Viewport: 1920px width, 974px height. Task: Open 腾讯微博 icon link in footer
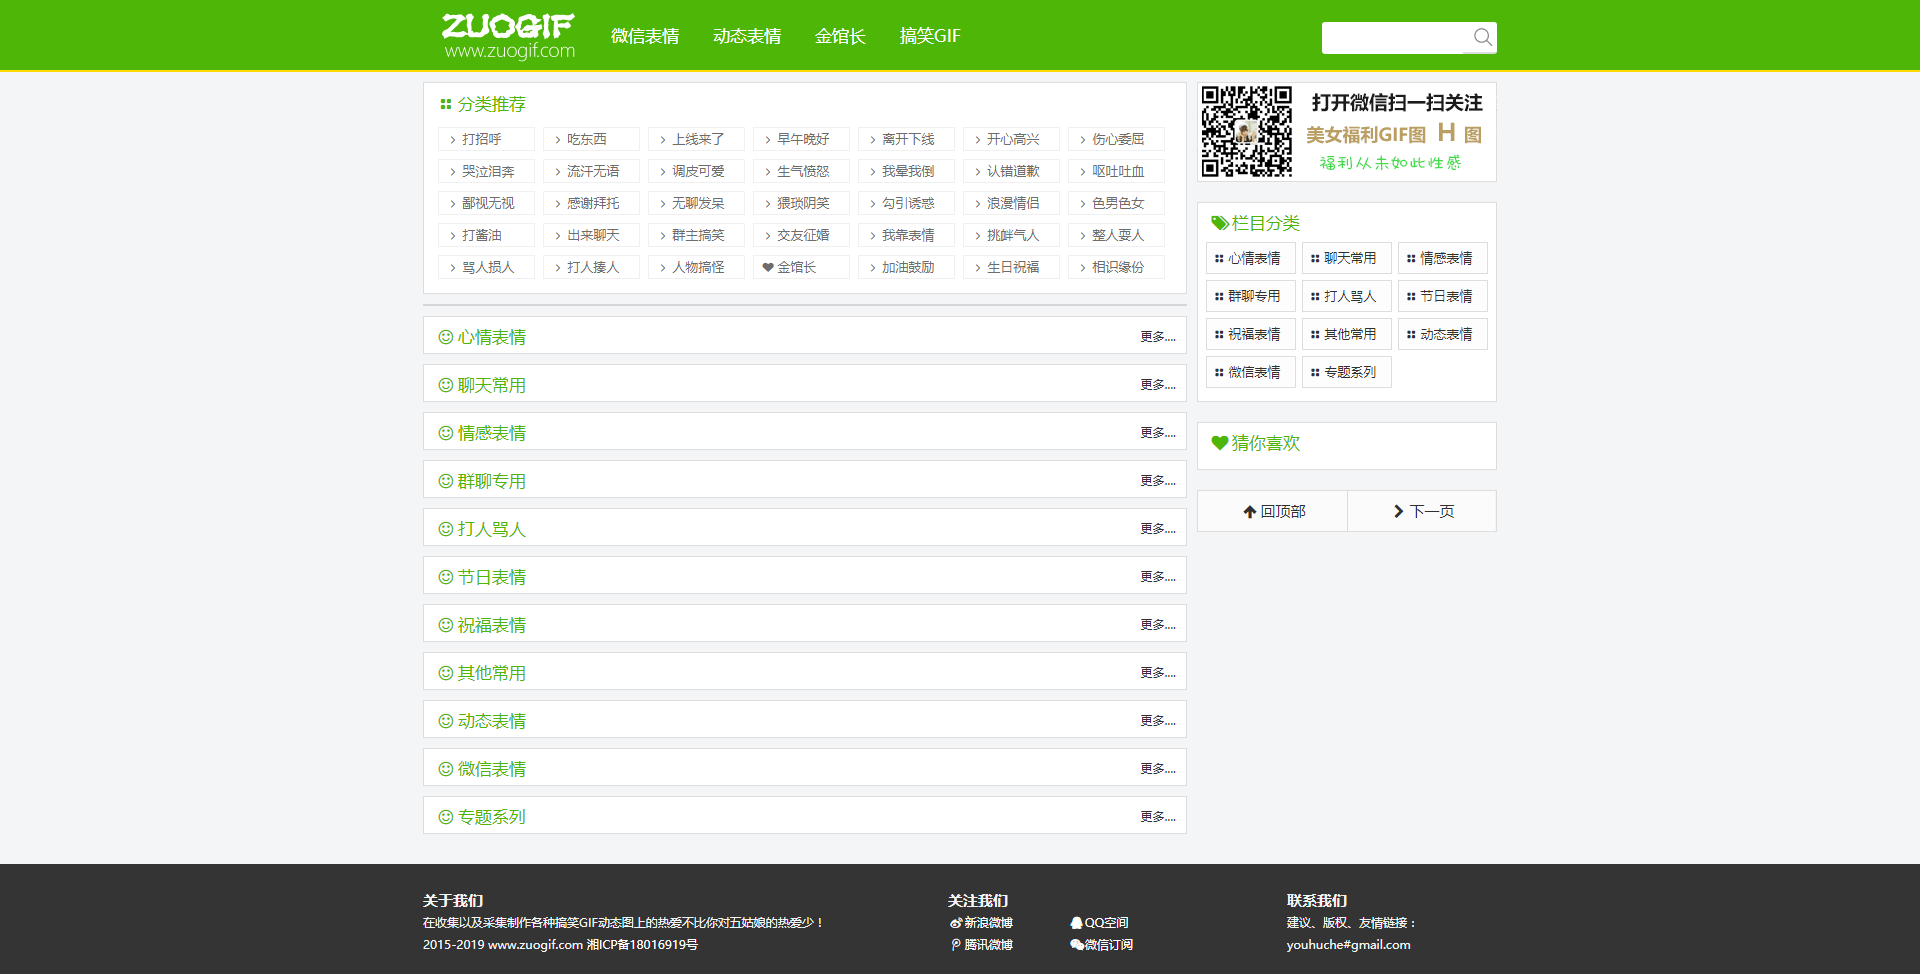(981, 945)
